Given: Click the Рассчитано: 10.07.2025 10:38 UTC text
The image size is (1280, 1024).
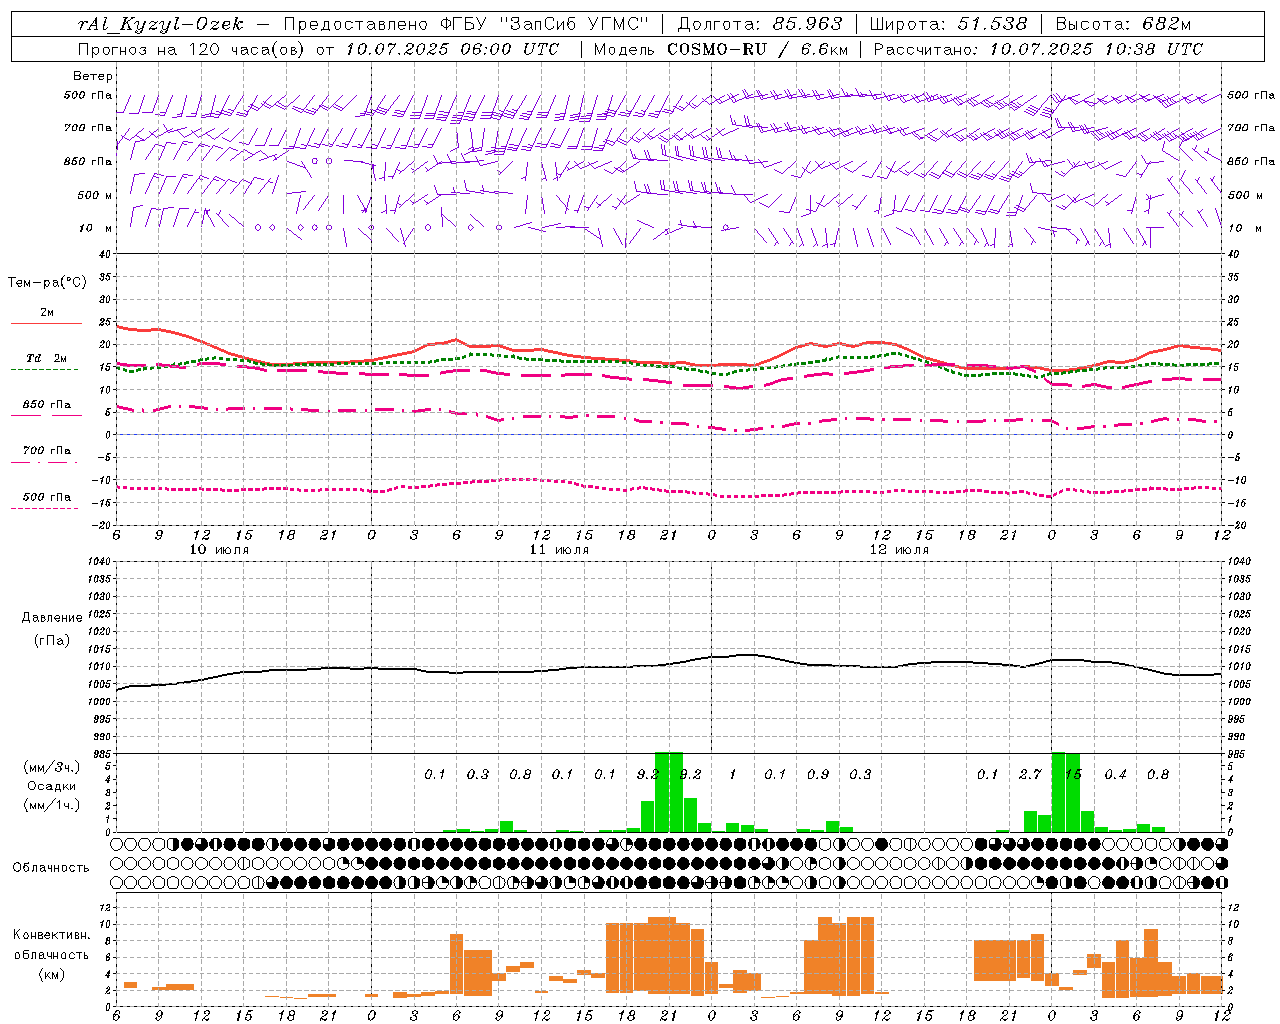Looking at the screenshot, I should (1038, 49).
